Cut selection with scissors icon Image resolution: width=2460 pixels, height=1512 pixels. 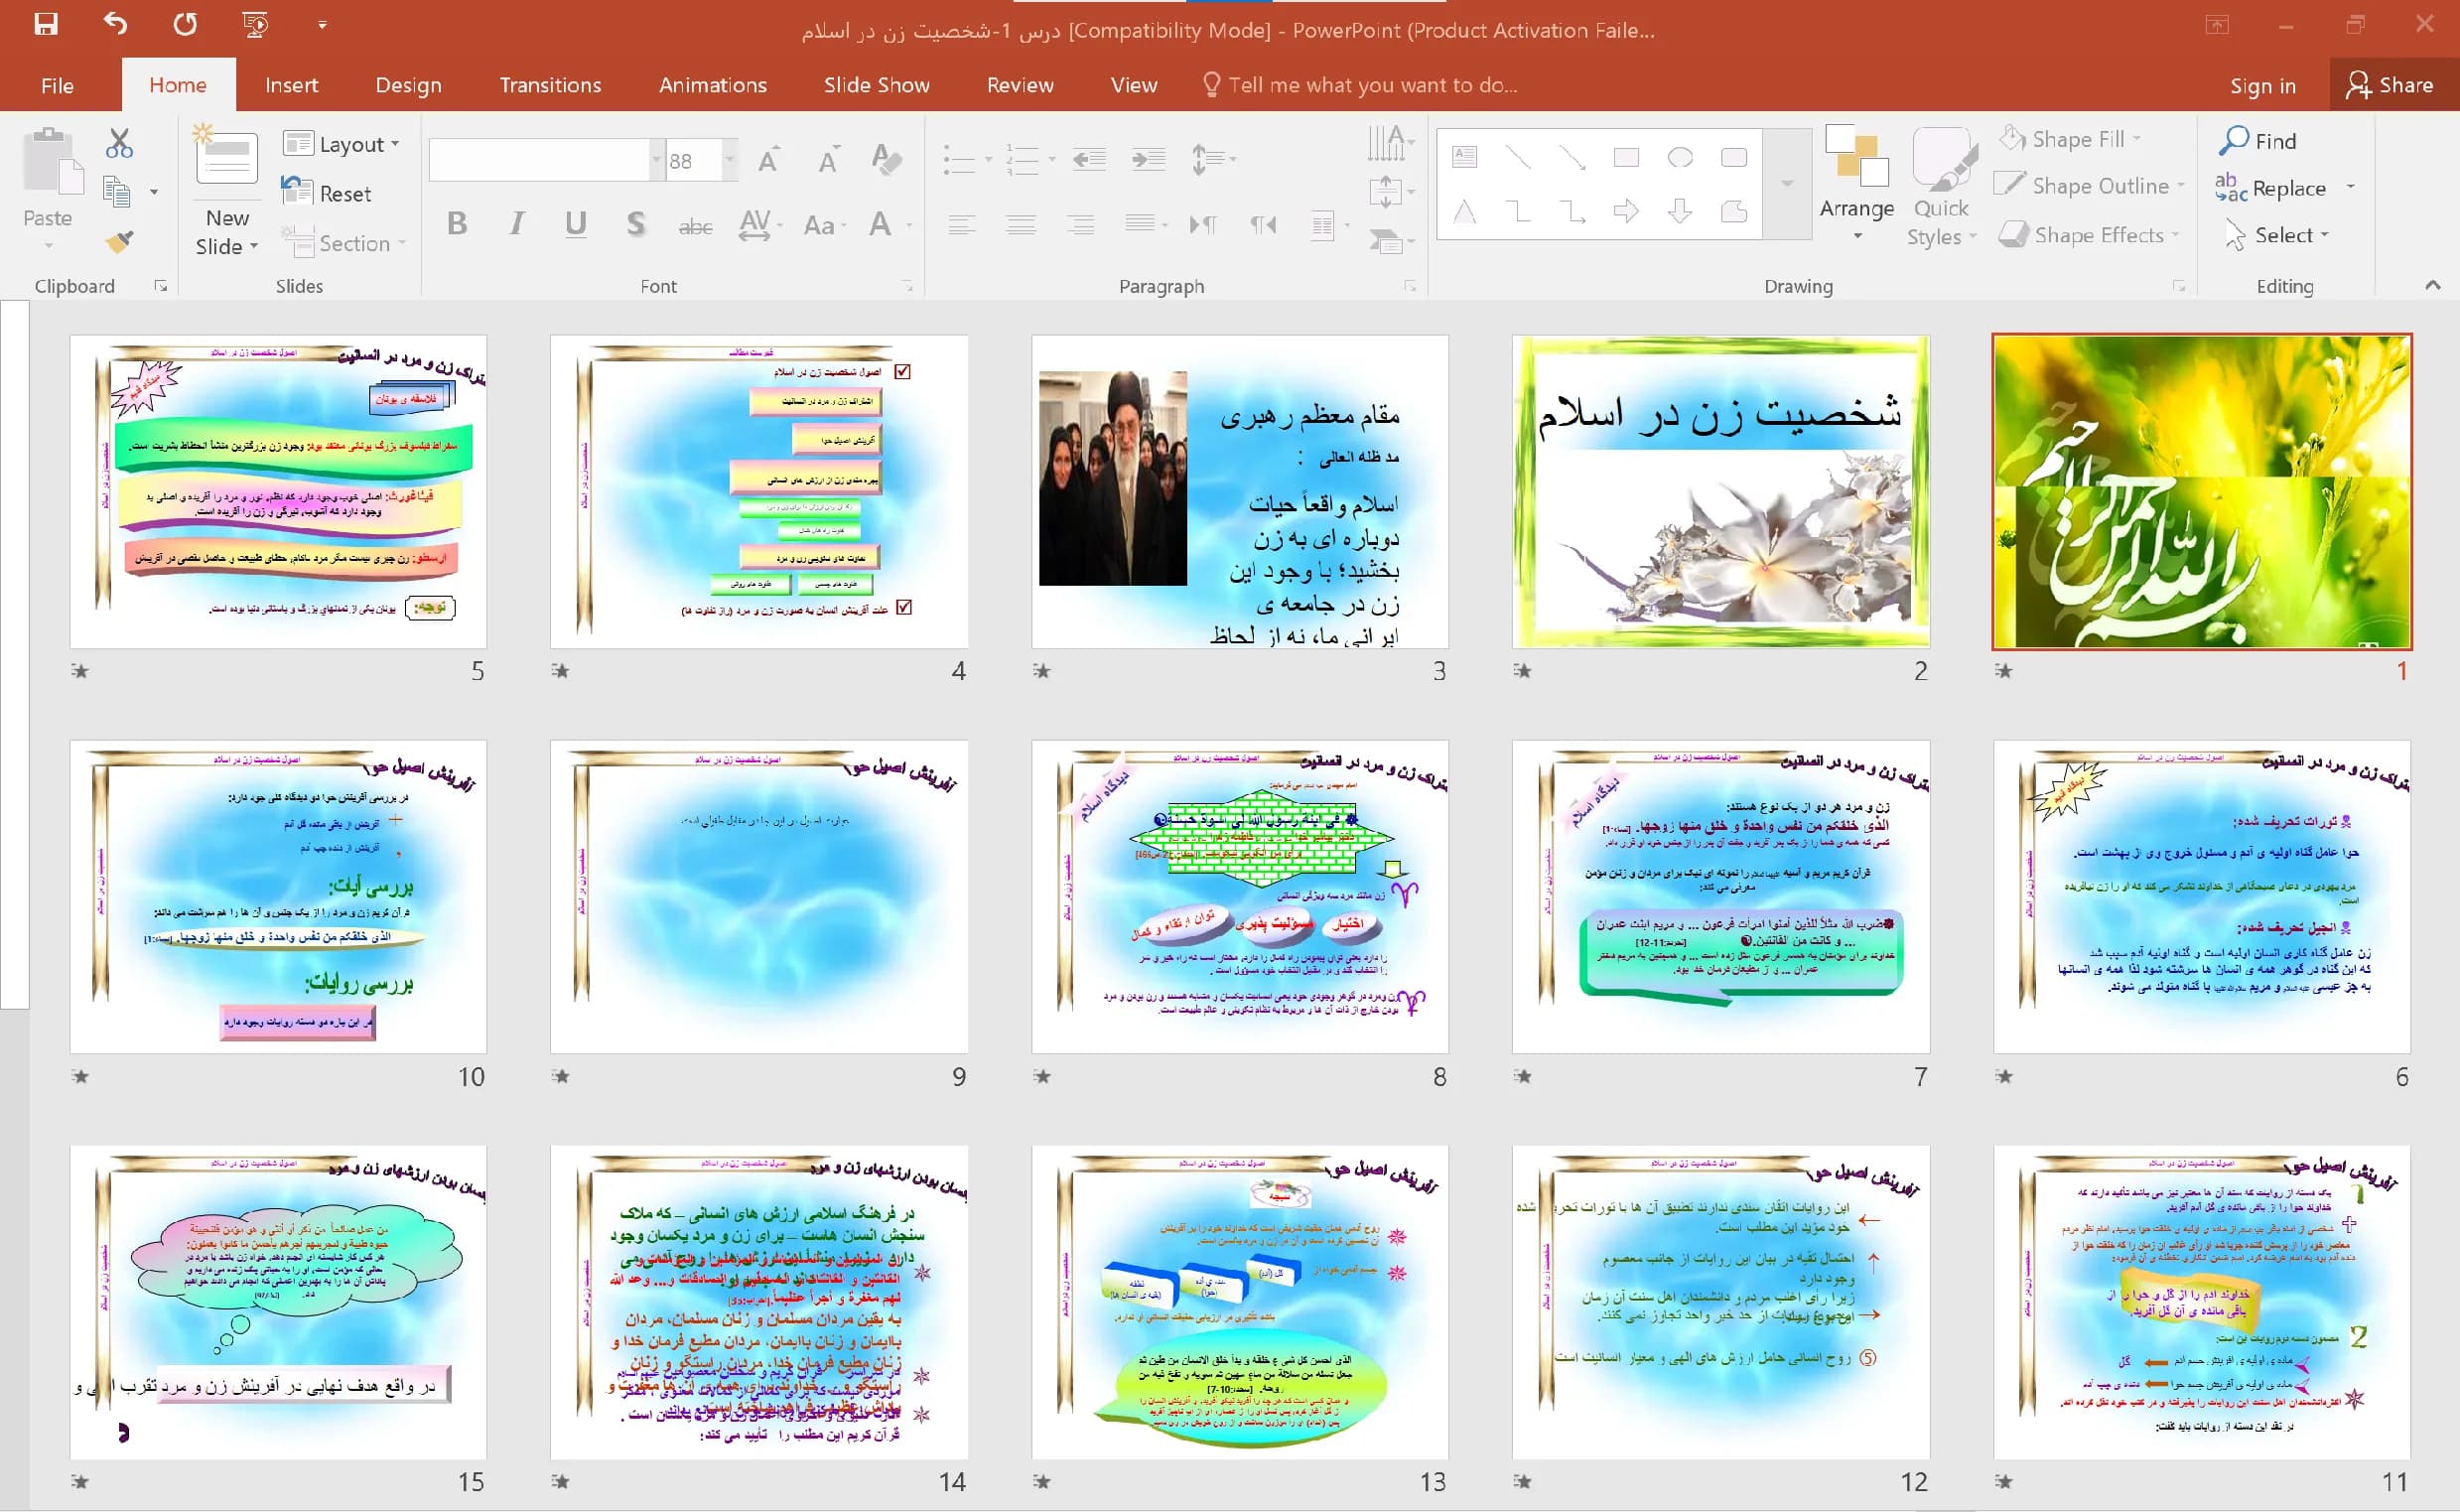point(119,143)
